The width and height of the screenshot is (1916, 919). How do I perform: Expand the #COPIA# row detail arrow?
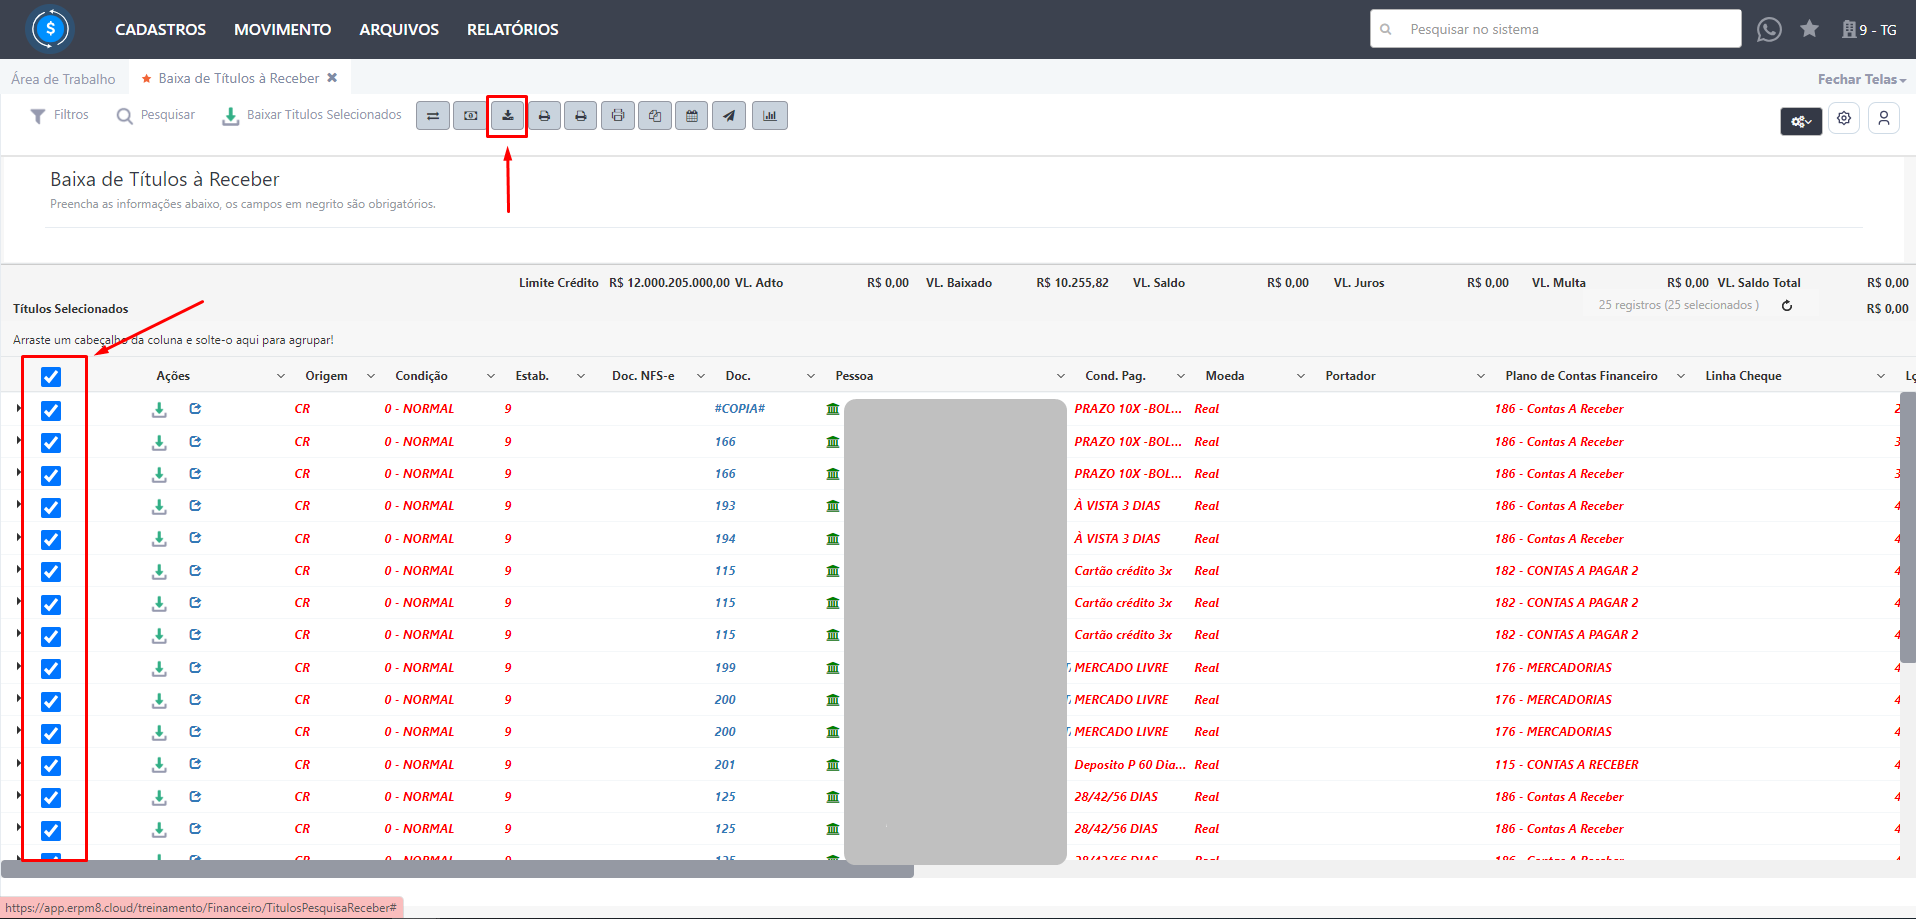18,408
